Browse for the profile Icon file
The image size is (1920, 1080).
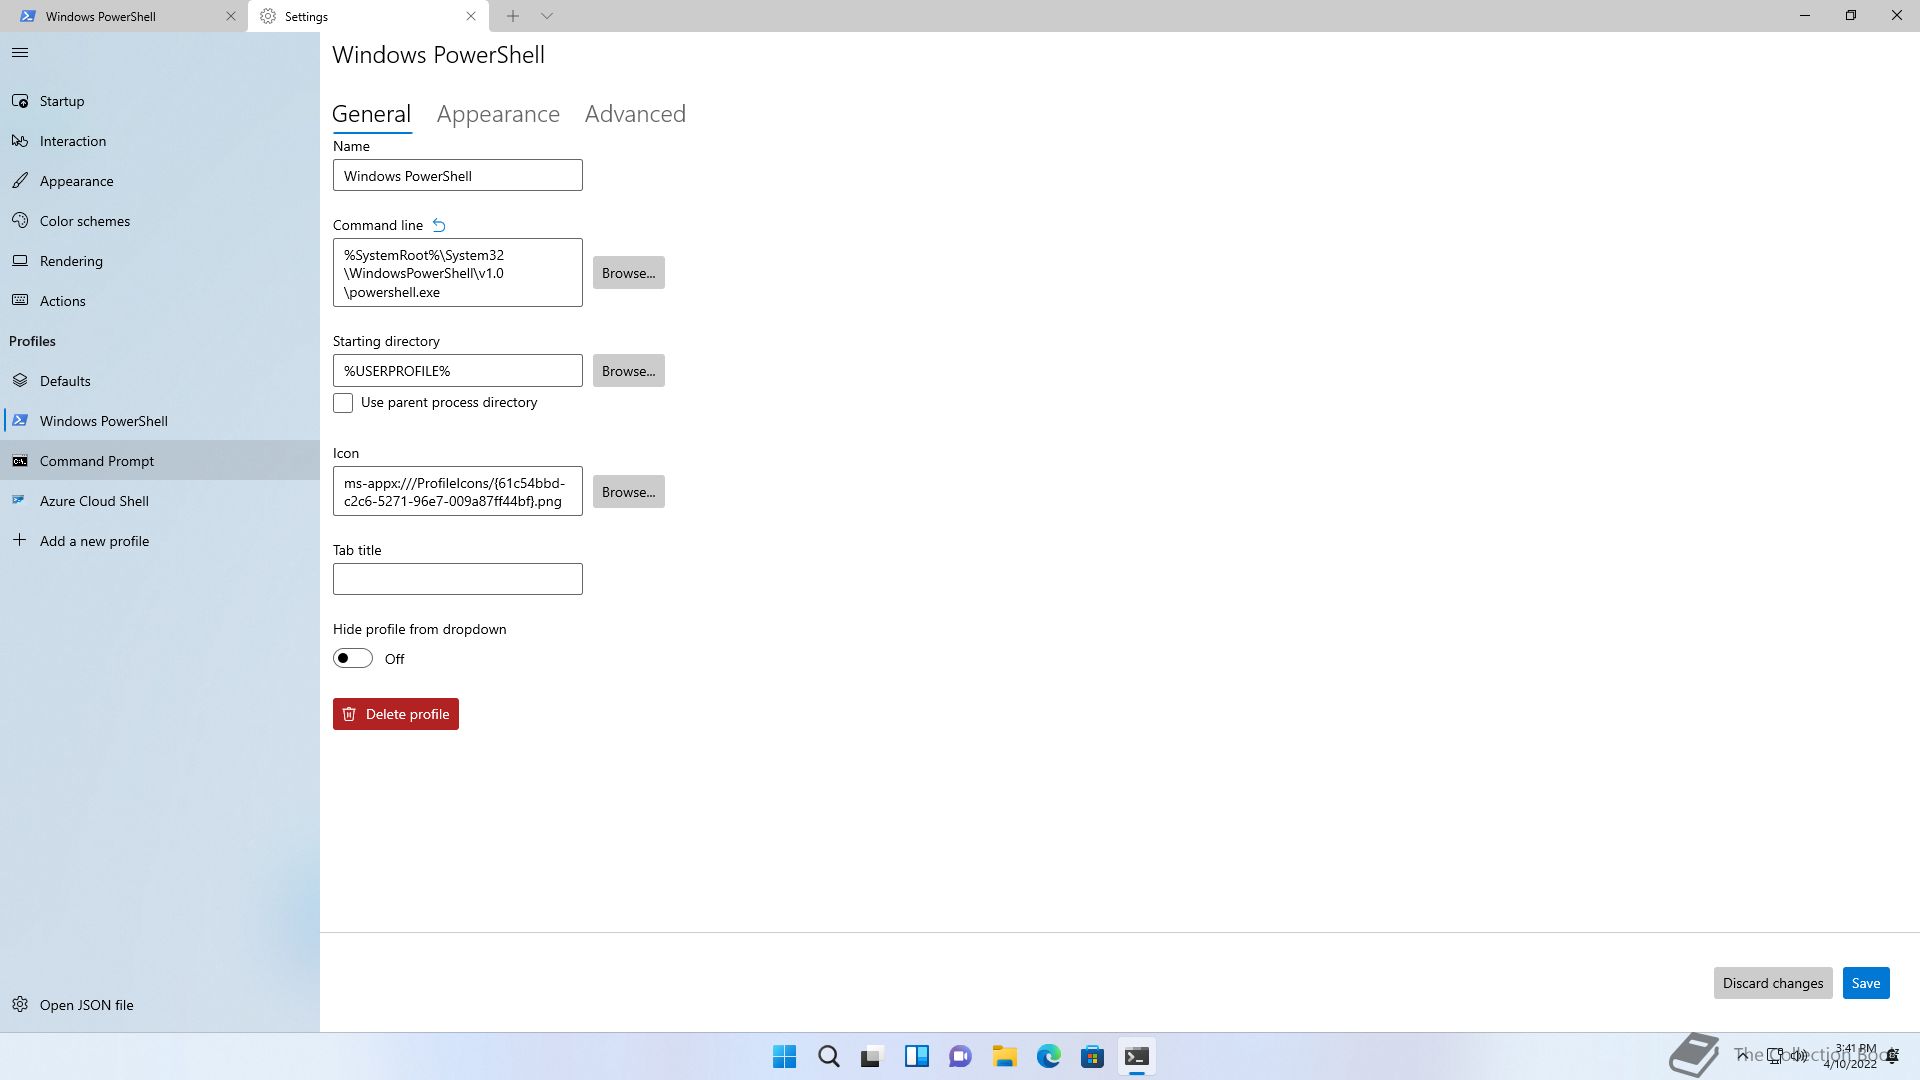click(x=629, y=492)
